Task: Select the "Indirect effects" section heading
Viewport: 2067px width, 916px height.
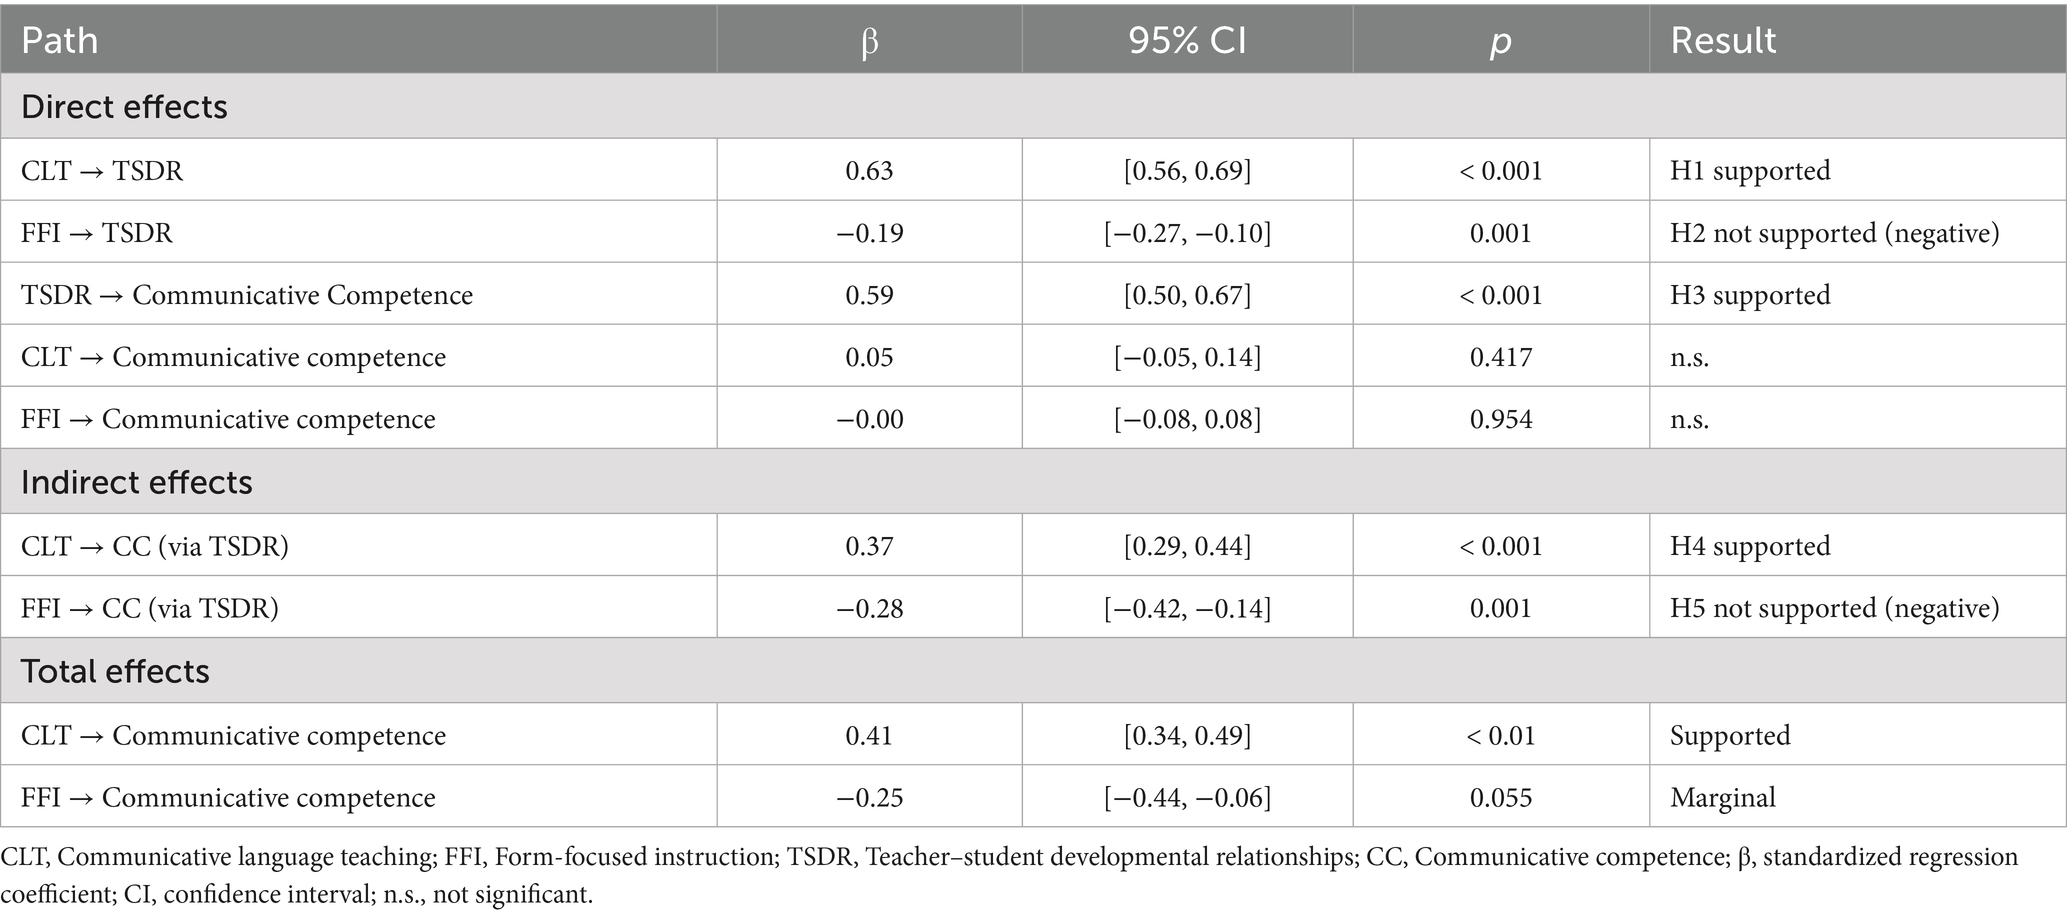Action: tap(136, 482)
